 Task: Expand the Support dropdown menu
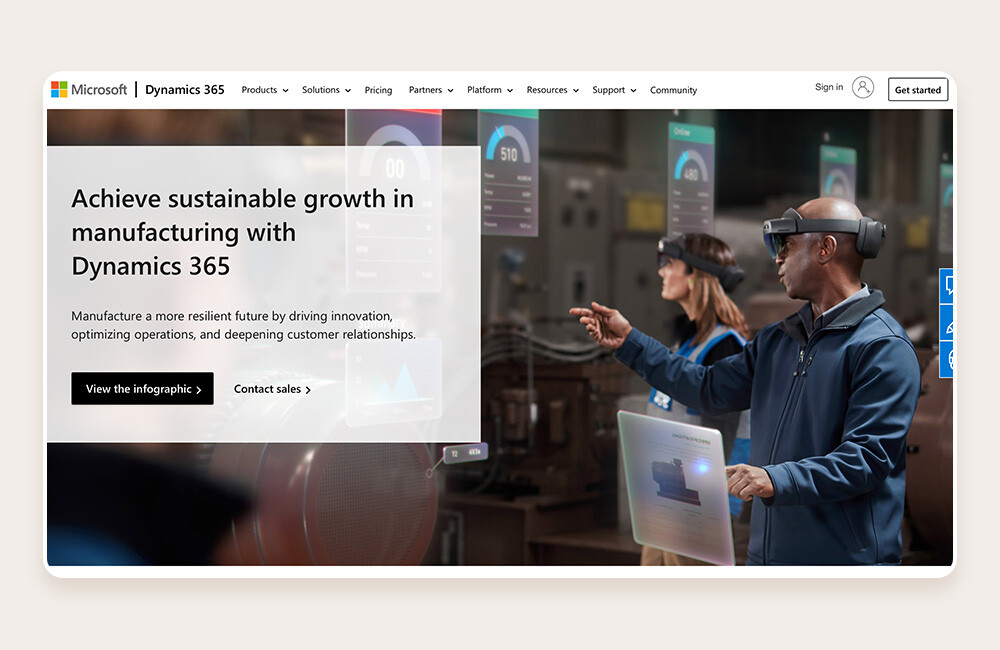pyautogui.click(x=614, y=90)
